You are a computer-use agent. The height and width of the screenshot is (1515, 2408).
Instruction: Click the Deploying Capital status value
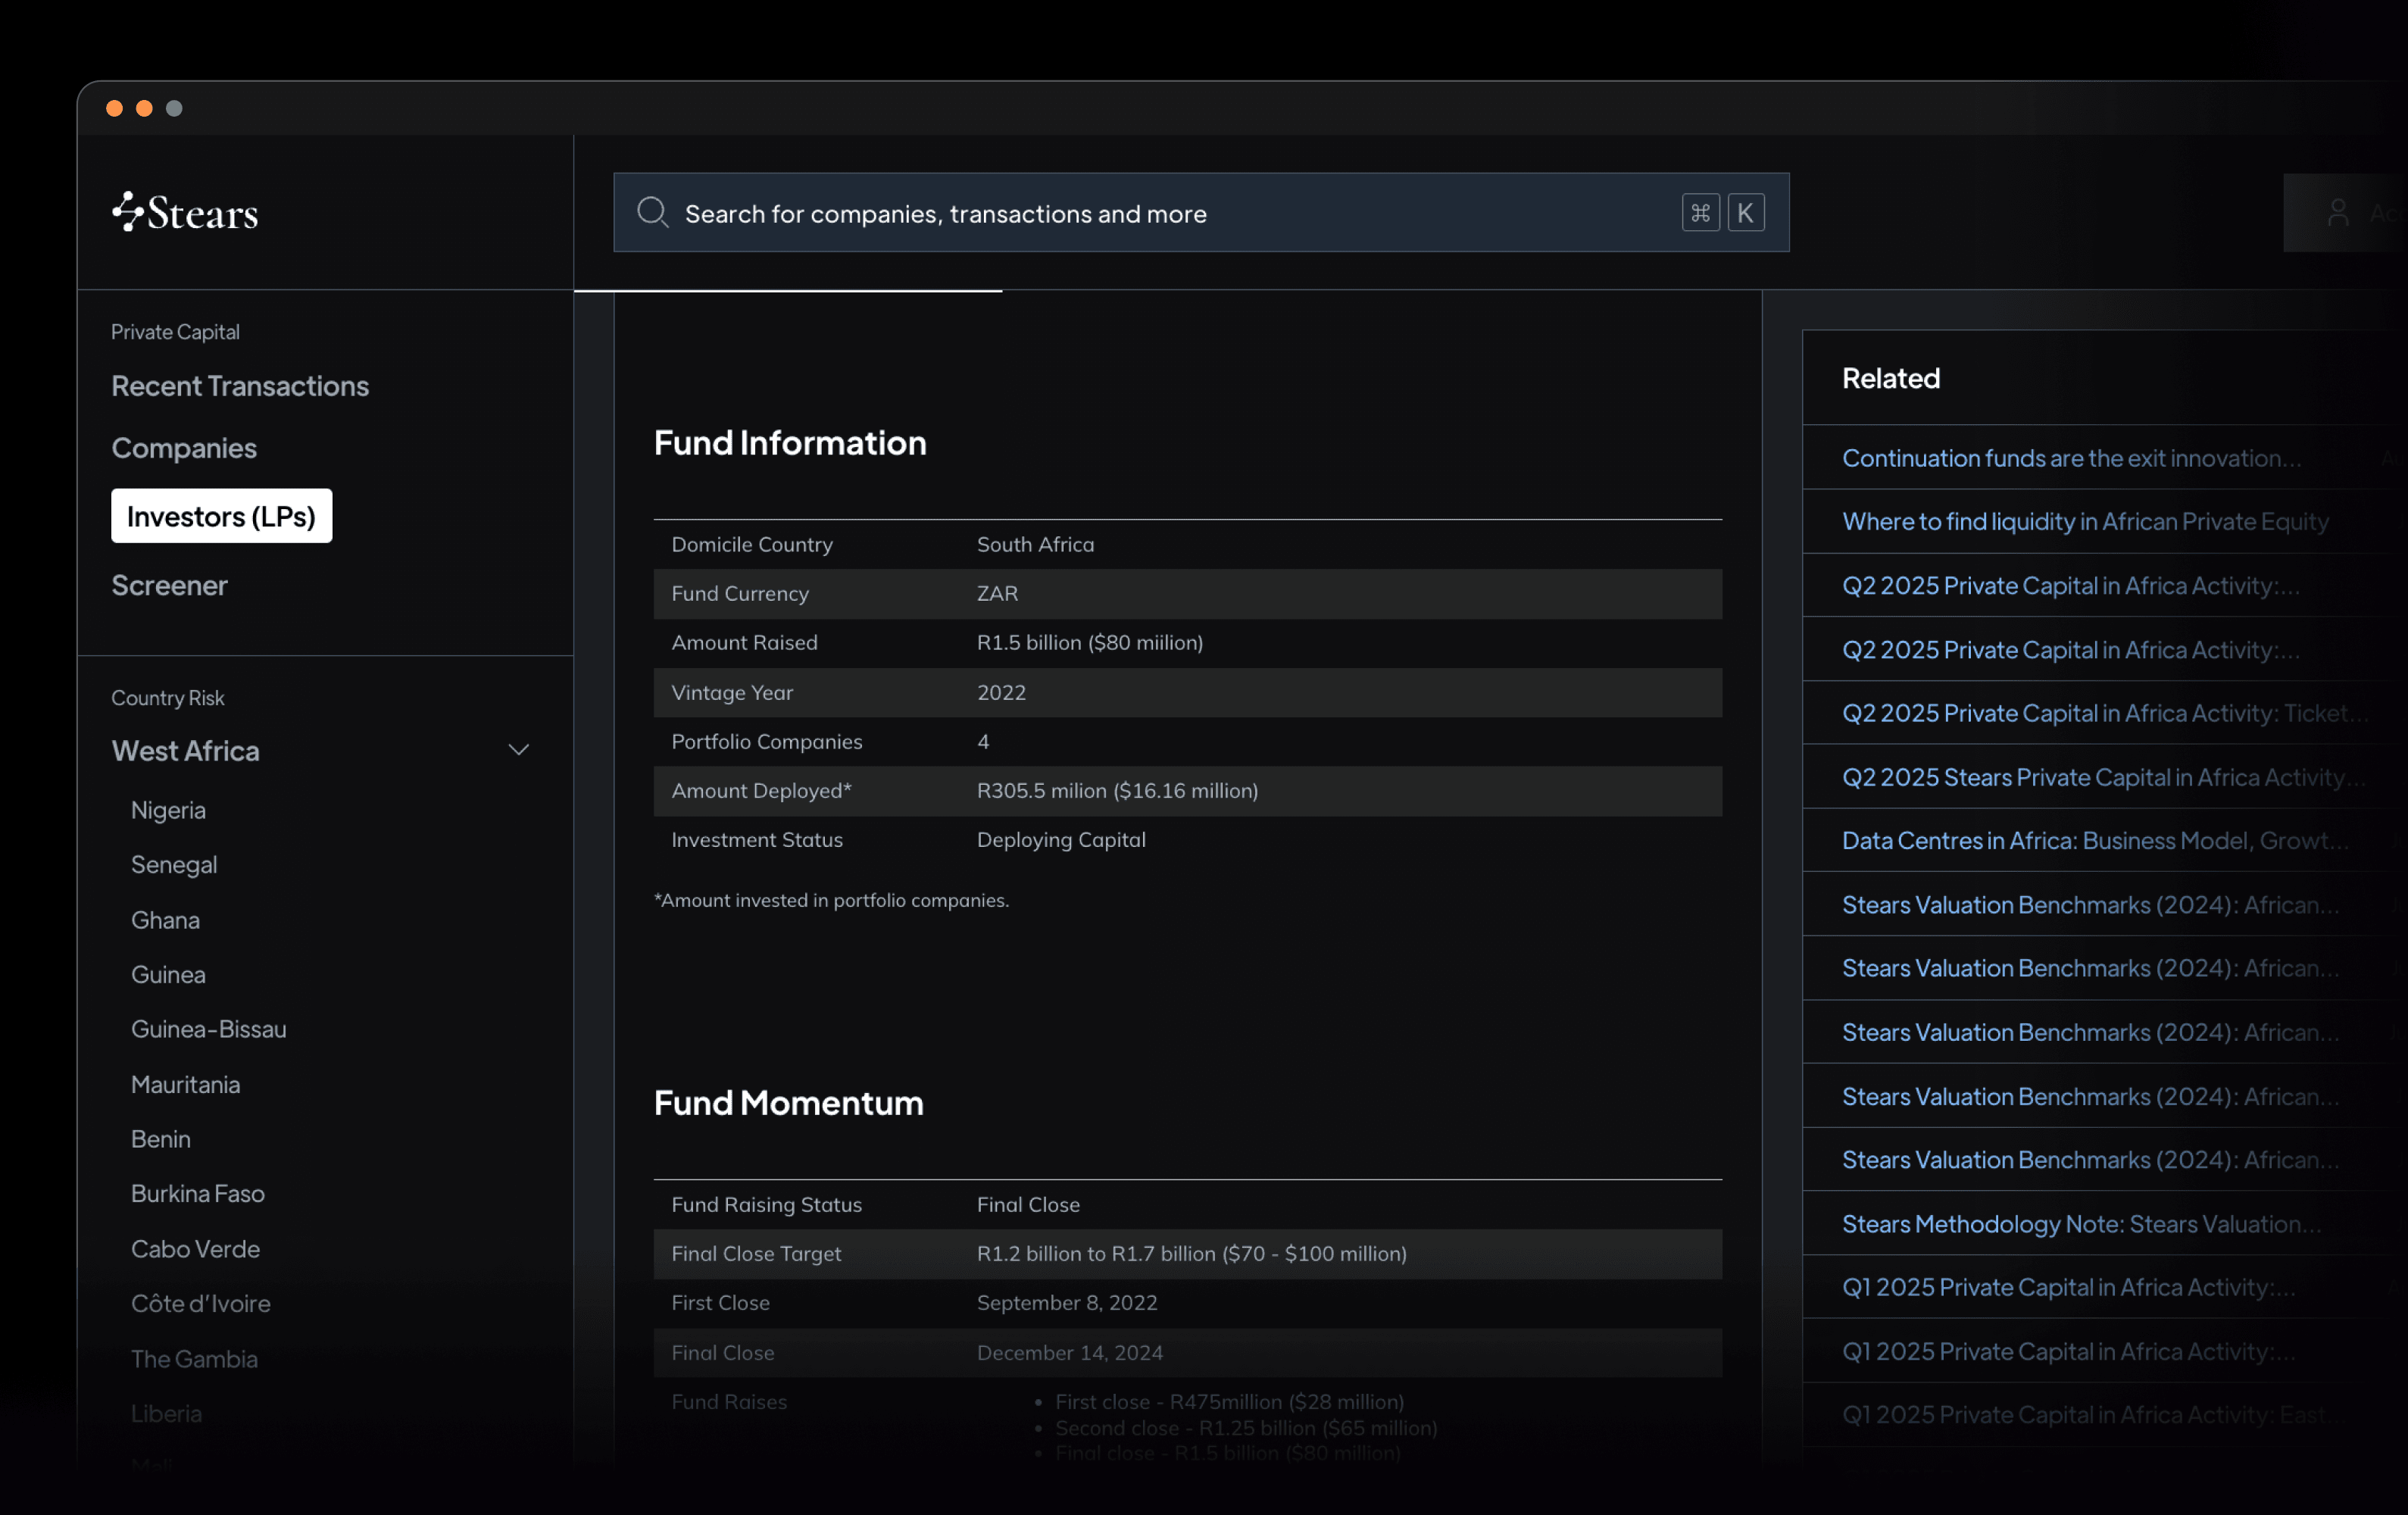click(1061, 840)
